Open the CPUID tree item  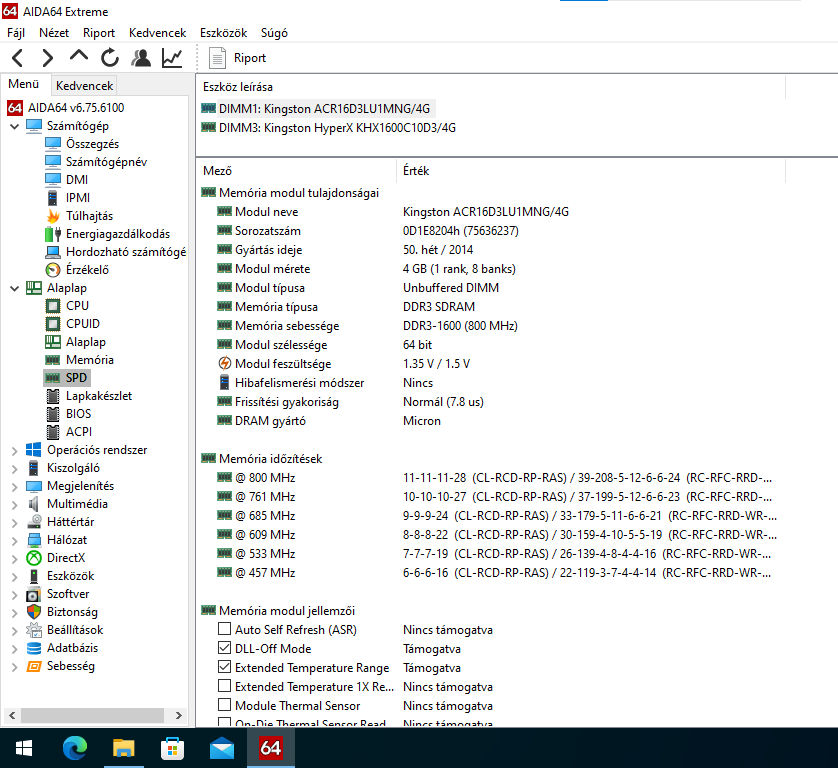[83, 324]
